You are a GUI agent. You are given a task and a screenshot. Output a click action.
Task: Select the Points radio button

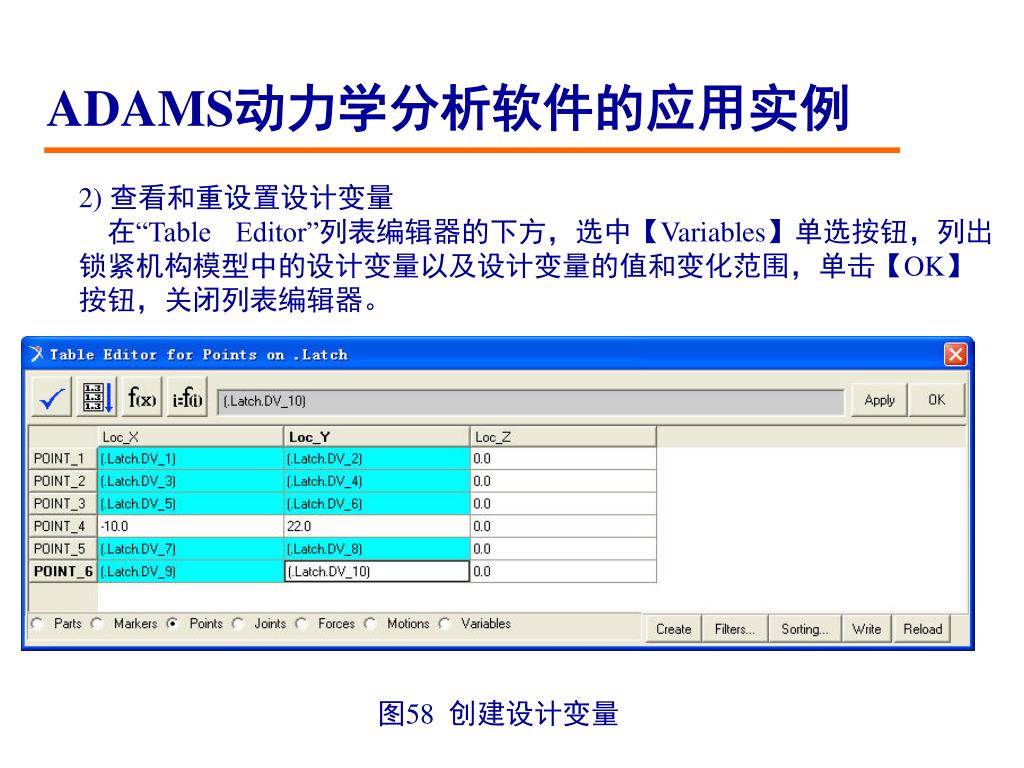tap(173, 624)
